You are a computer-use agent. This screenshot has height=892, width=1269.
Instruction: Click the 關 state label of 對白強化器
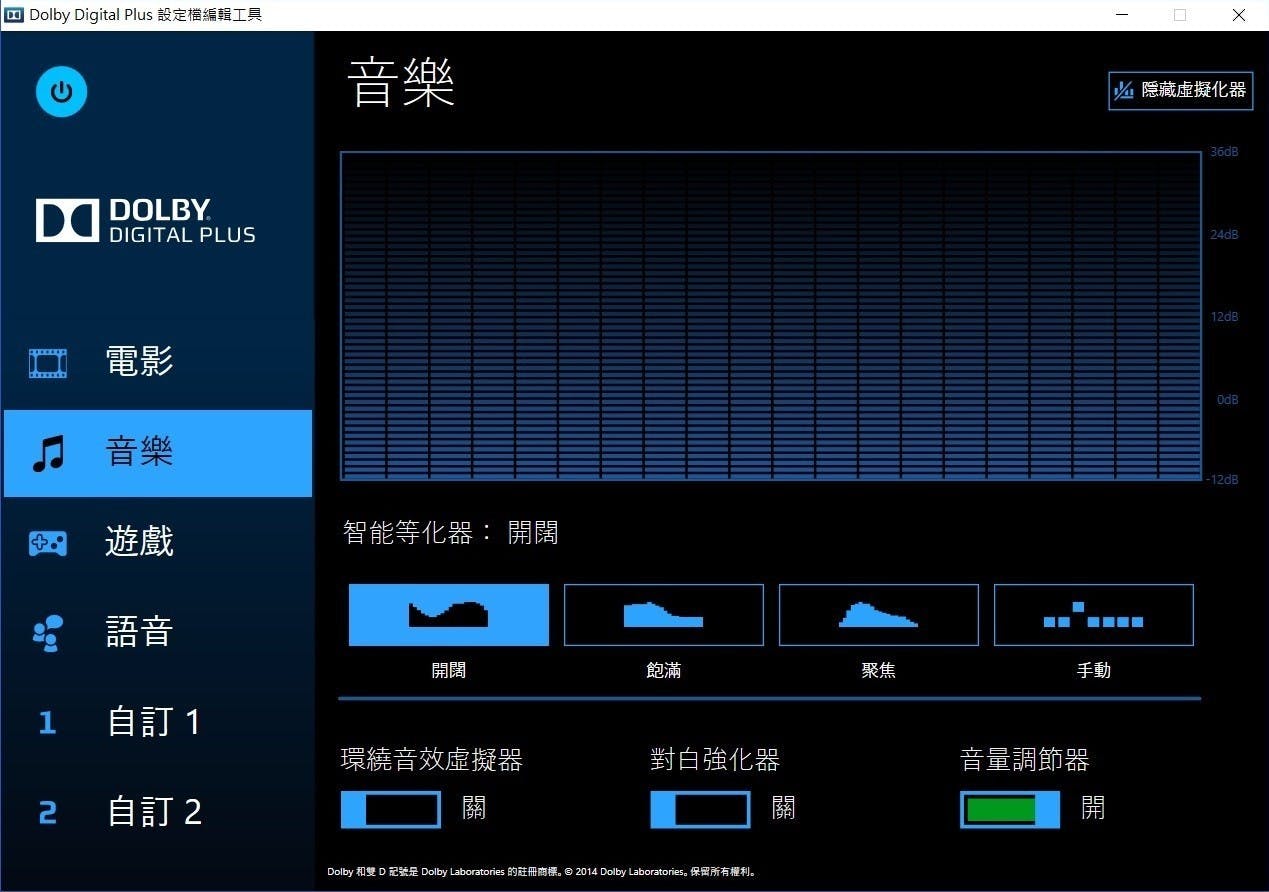pos(783,808)
